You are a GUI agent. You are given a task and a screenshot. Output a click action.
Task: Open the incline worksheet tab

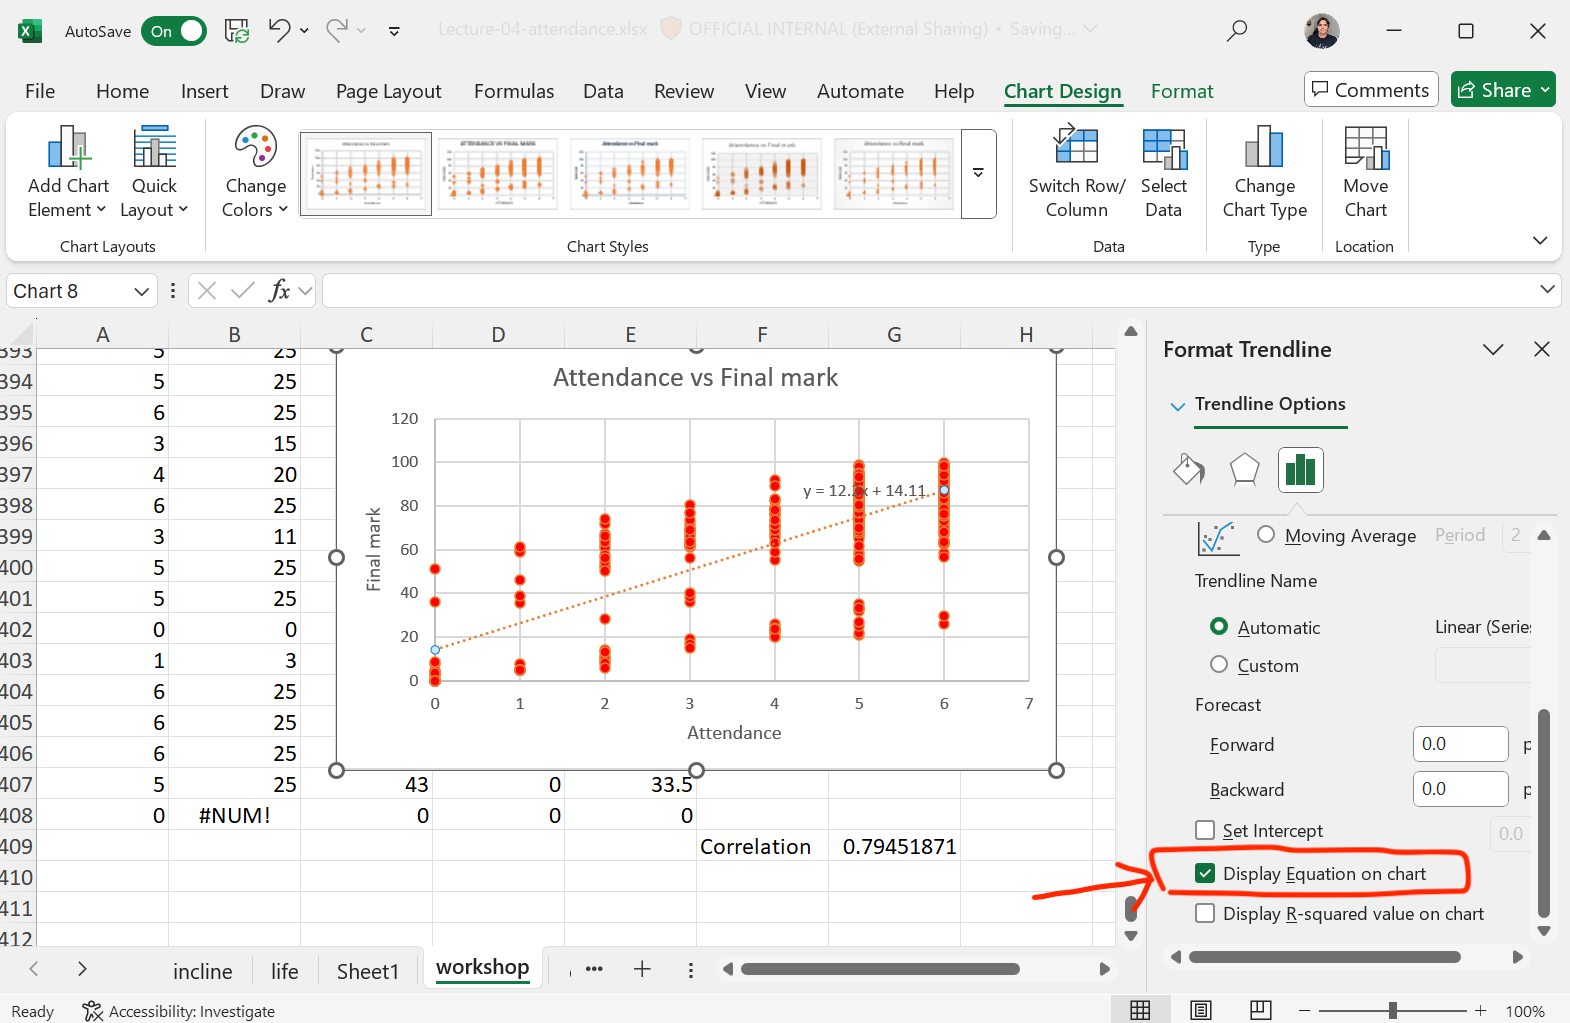(x=202, y=971)
